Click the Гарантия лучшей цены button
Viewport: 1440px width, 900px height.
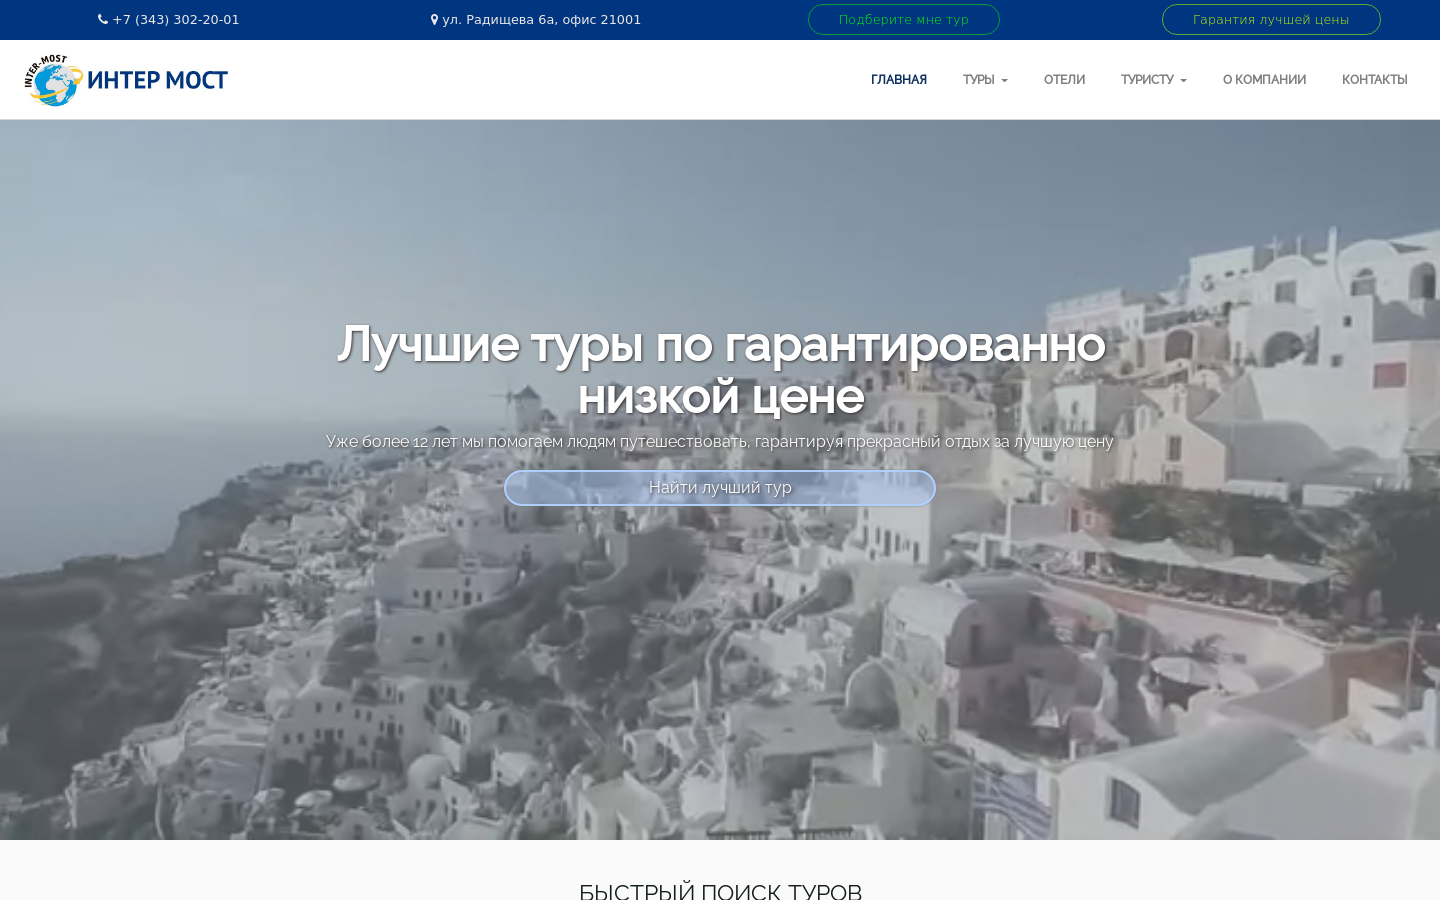pyautogui.click(x=1271, y=19)
